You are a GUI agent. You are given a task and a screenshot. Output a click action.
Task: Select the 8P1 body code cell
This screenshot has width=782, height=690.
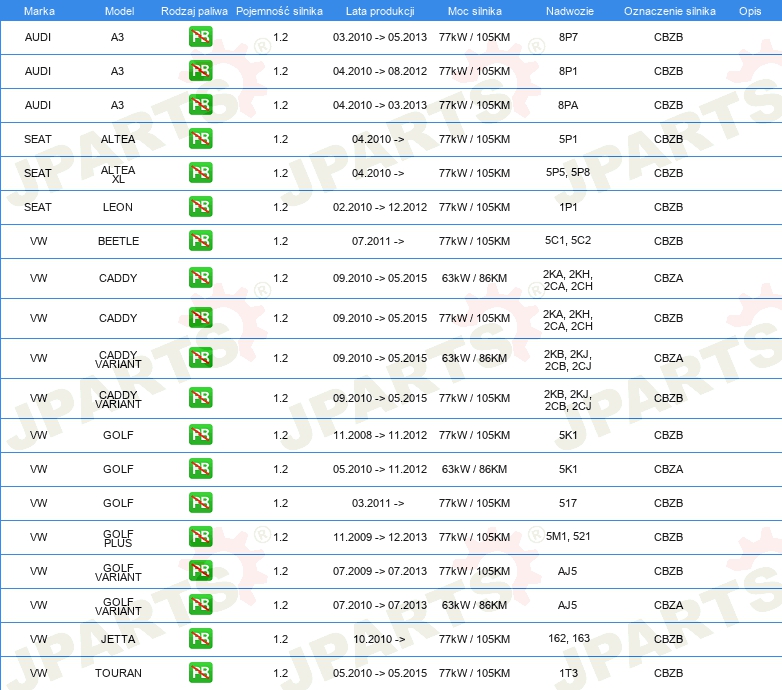pos(568,71)
